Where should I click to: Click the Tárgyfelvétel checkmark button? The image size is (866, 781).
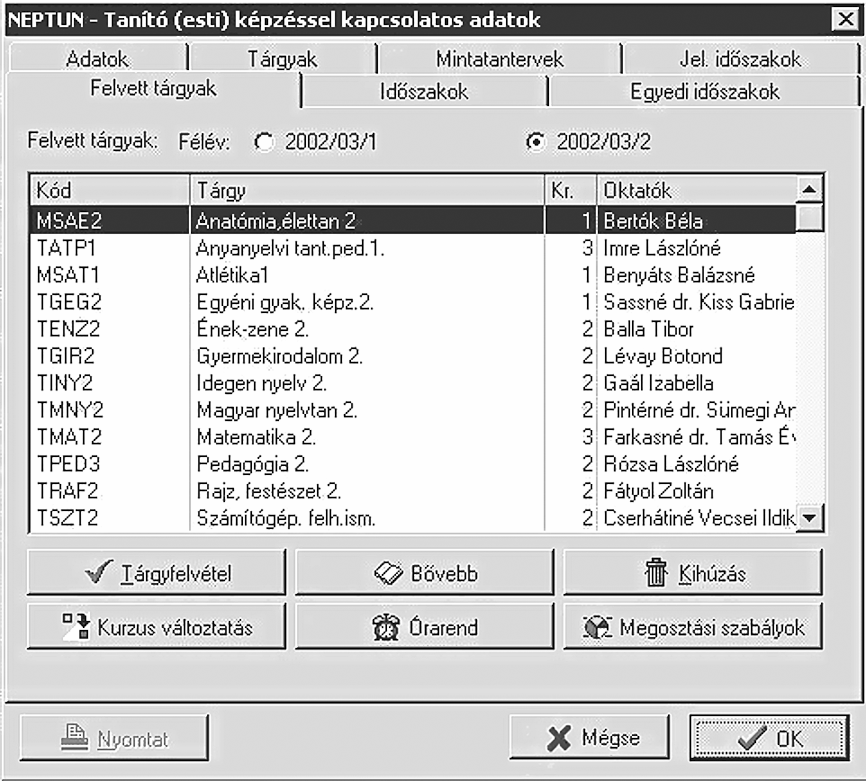(x=156, y=572)
